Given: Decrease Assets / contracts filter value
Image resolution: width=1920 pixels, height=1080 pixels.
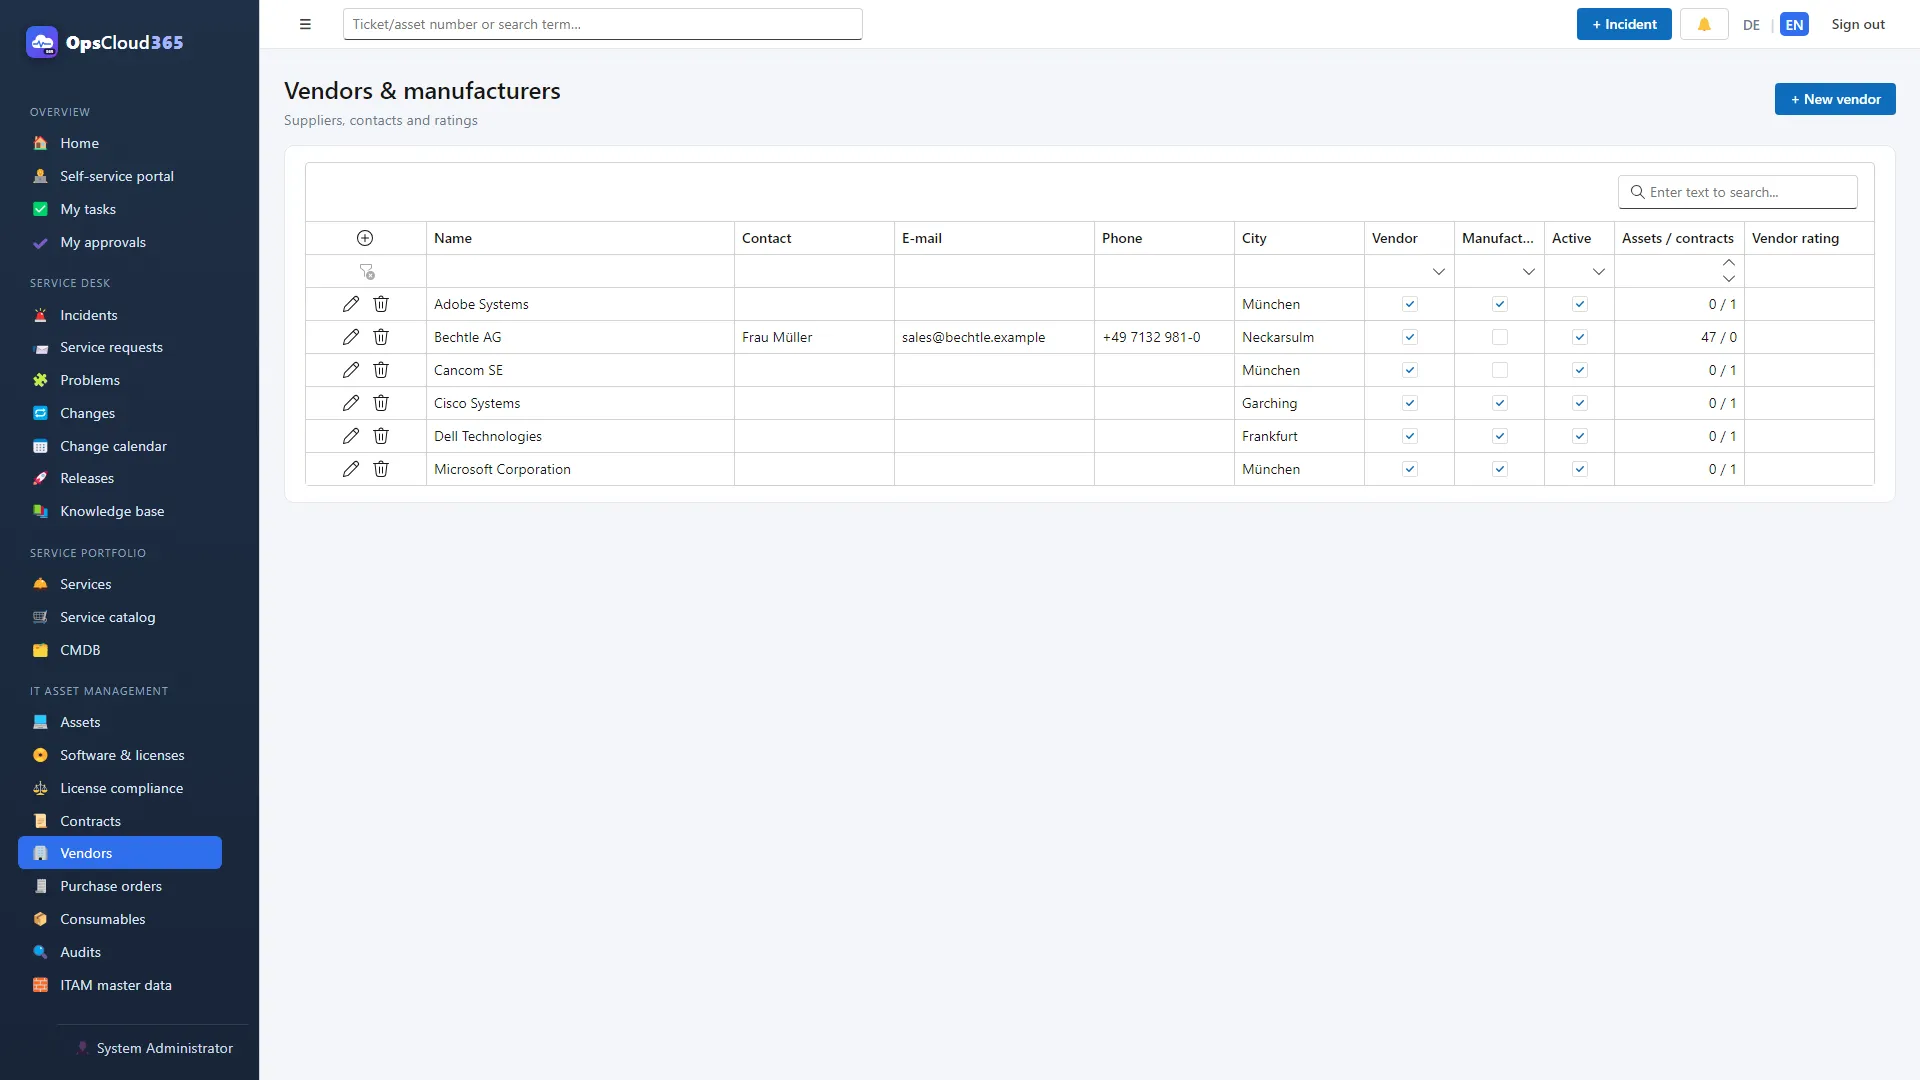Looking at the screenshot, I should point(1729,279).
